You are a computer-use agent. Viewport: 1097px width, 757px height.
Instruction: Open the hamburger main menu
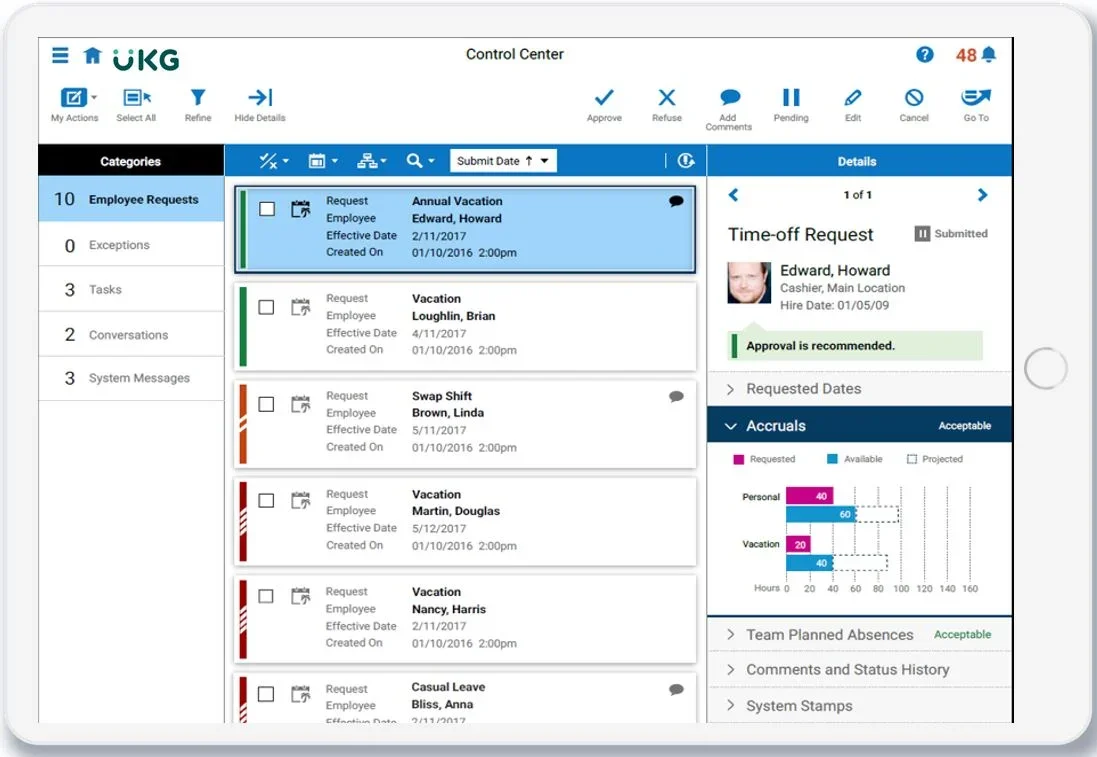pyautogui.click(x=60, y=55)
